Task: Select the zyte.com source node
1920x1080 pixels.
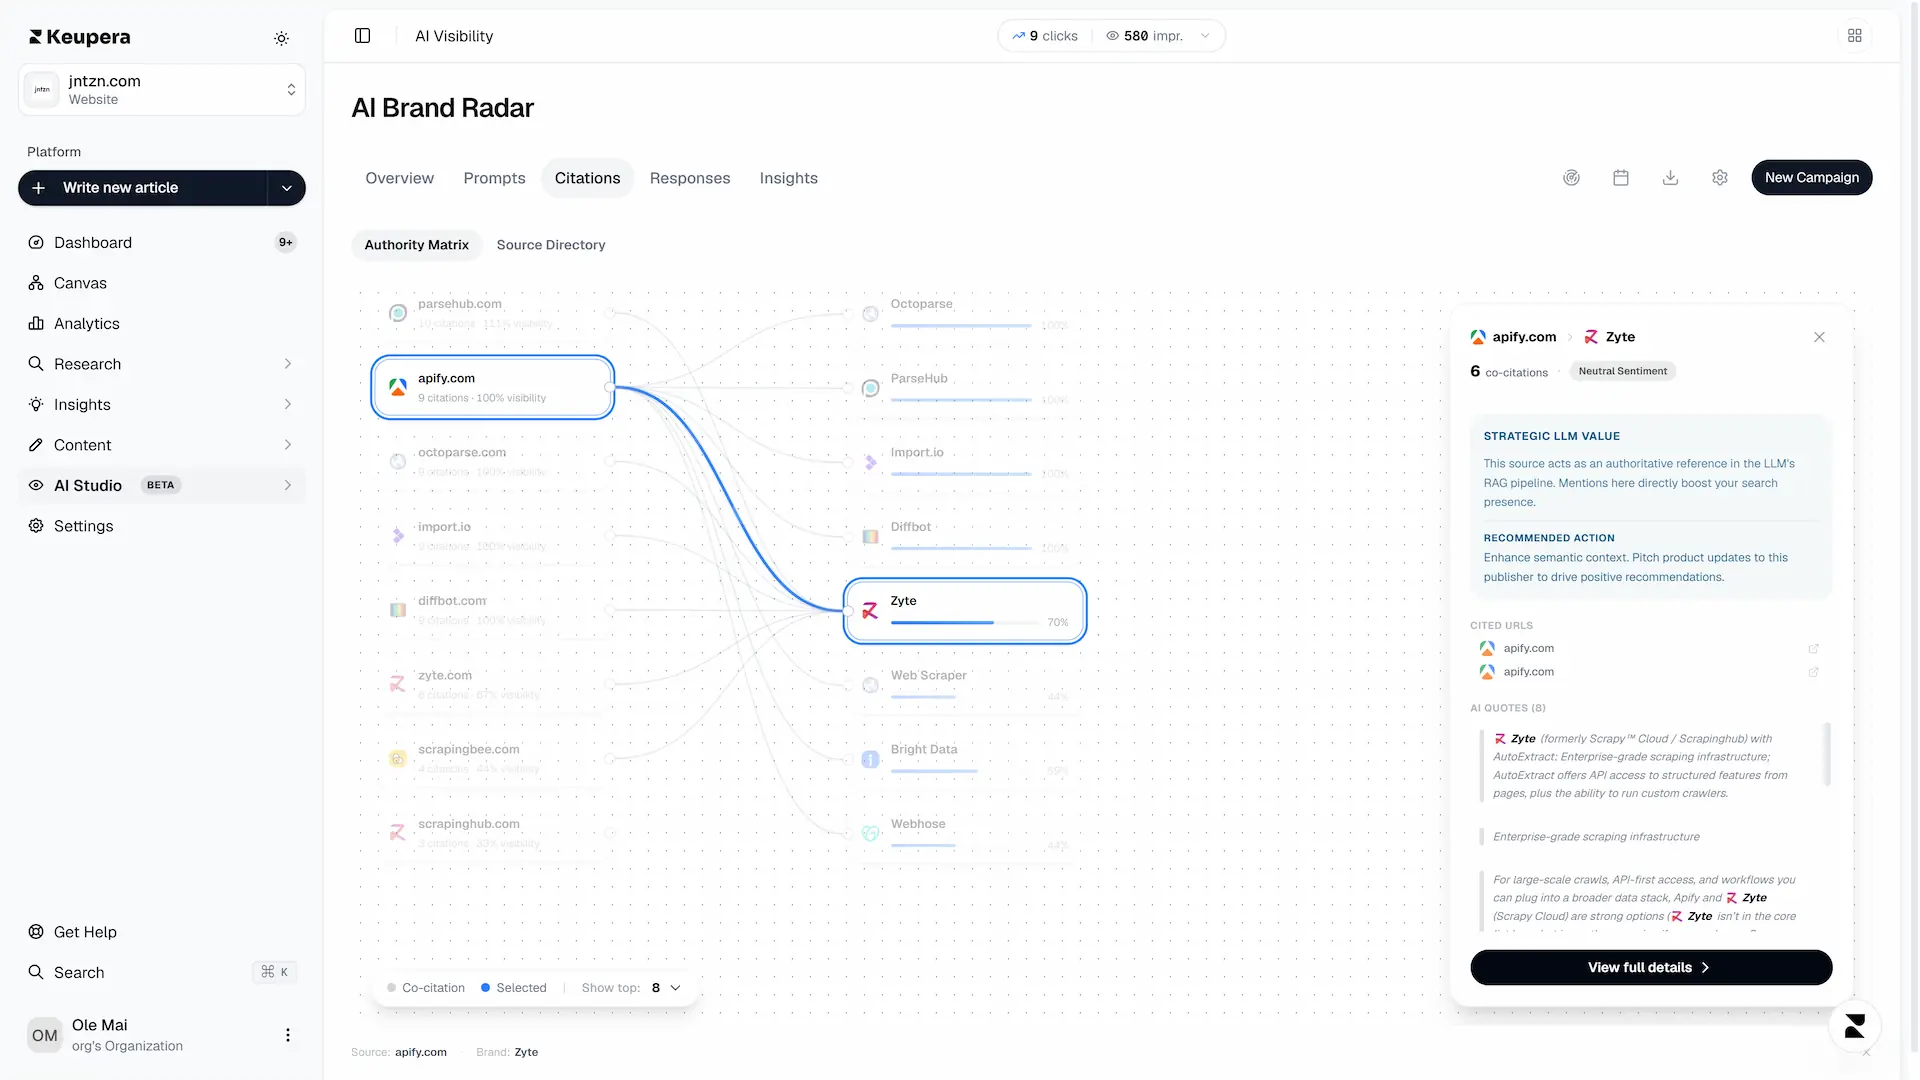Action: [492, 684]
